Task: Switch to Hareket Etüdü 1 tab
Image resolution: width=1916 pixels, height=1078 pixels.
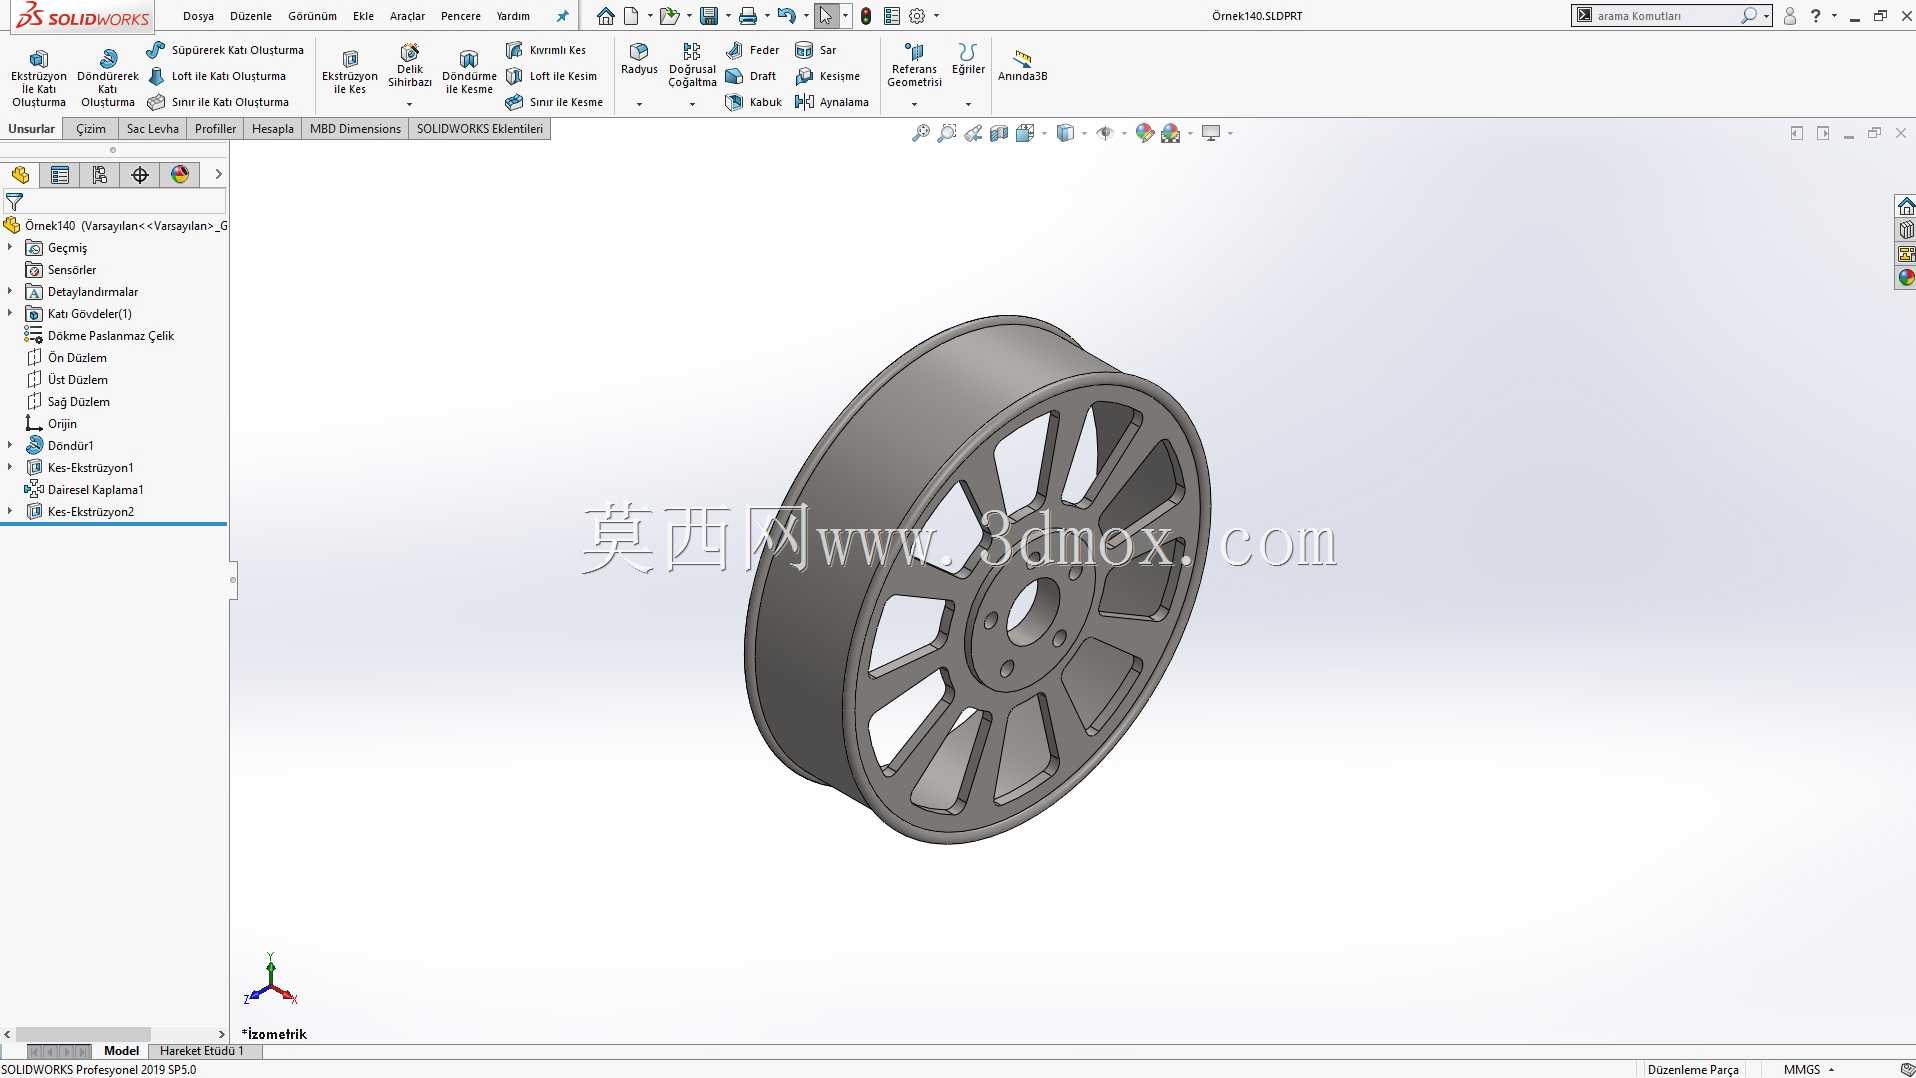Action: pos(201,1051)
